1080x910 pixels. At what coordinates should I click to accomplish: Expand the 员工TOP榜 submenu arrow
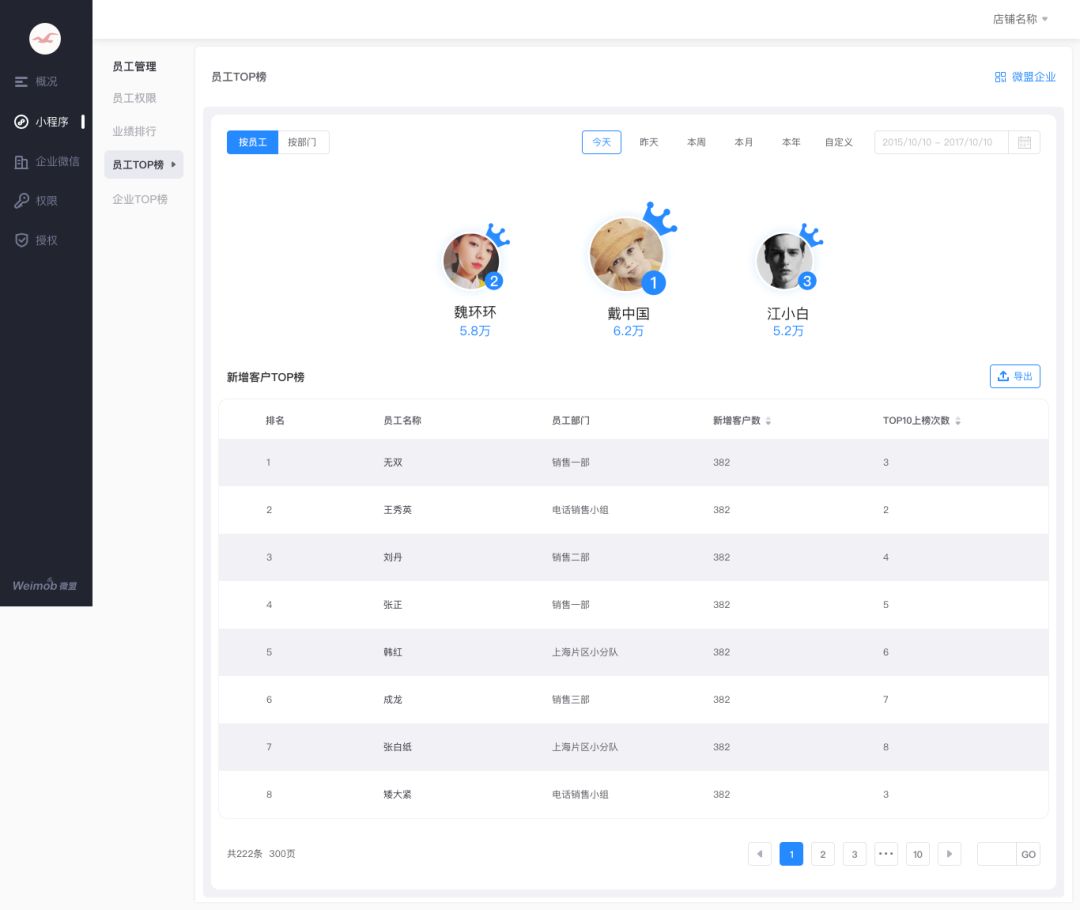(x=174, y=165)
